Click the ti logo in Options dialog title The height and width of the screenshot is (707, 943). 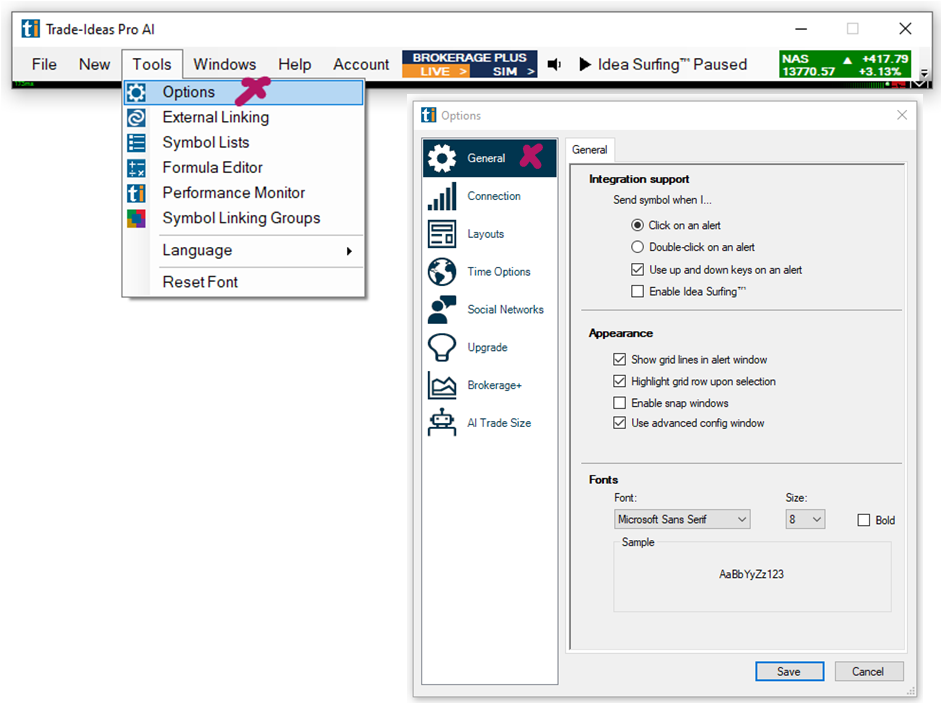coord(429,115)
